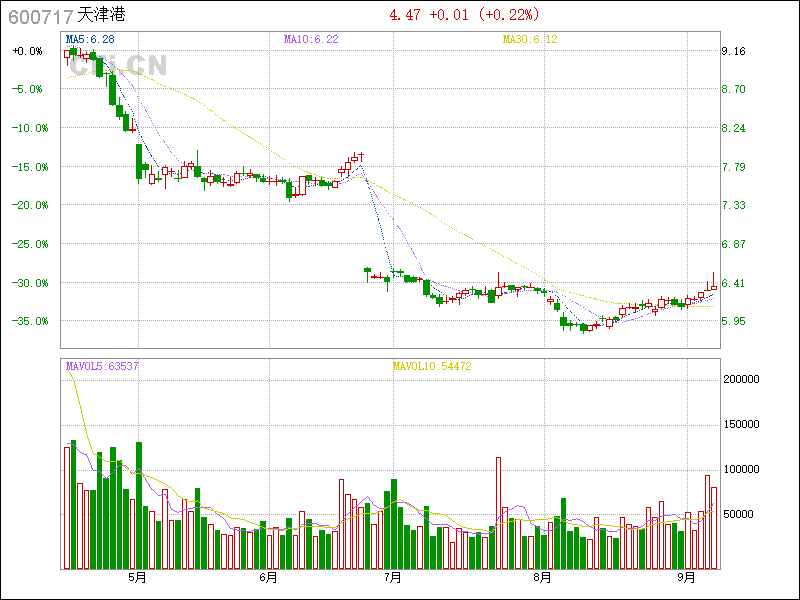Screen dimensions: 800x600
Task: Click the 5.95 price axis label
Action: coord(734,321)
